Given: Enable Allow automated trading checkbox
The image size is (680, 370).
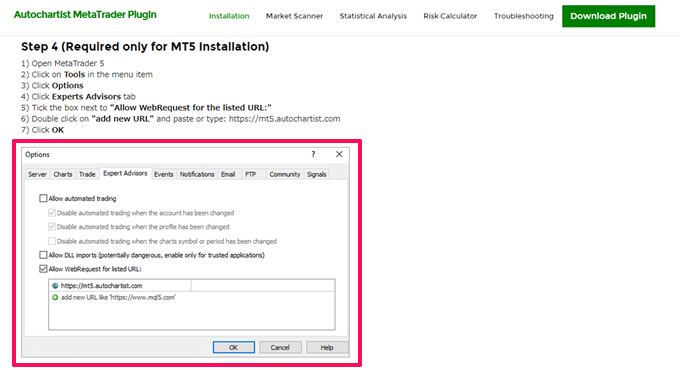Looking at the screenshot, I should click(x=43, y=198).
